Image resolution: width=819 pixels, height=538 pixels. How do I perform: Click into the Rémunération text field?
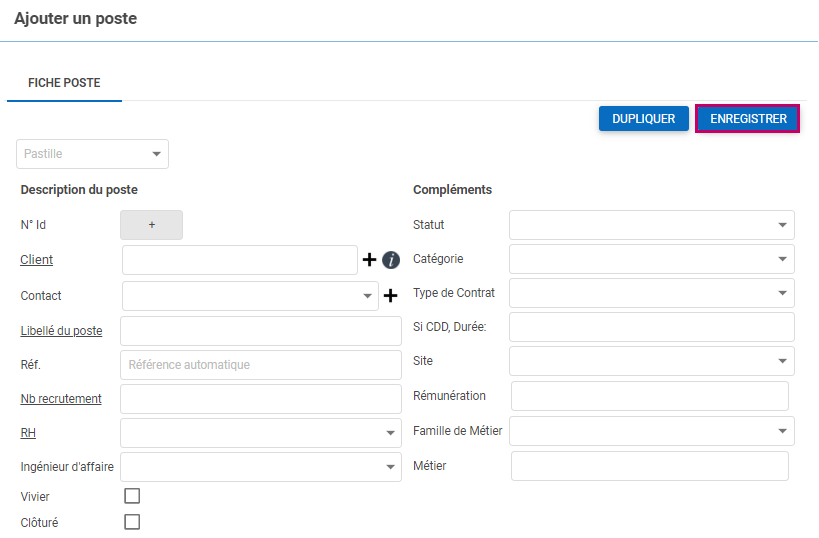click(x=649, y=396)
